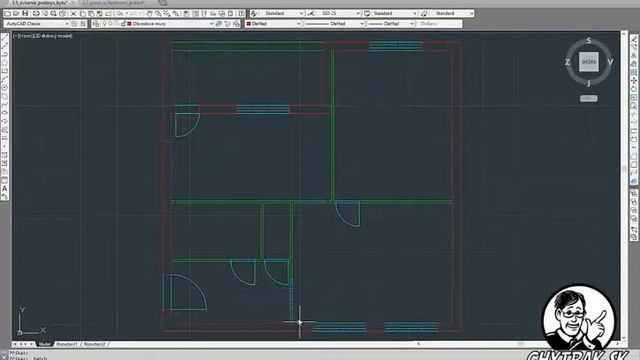Screen dimensions: 640x360
Task: Click the layer color red swatch
Action: (129, 24)
